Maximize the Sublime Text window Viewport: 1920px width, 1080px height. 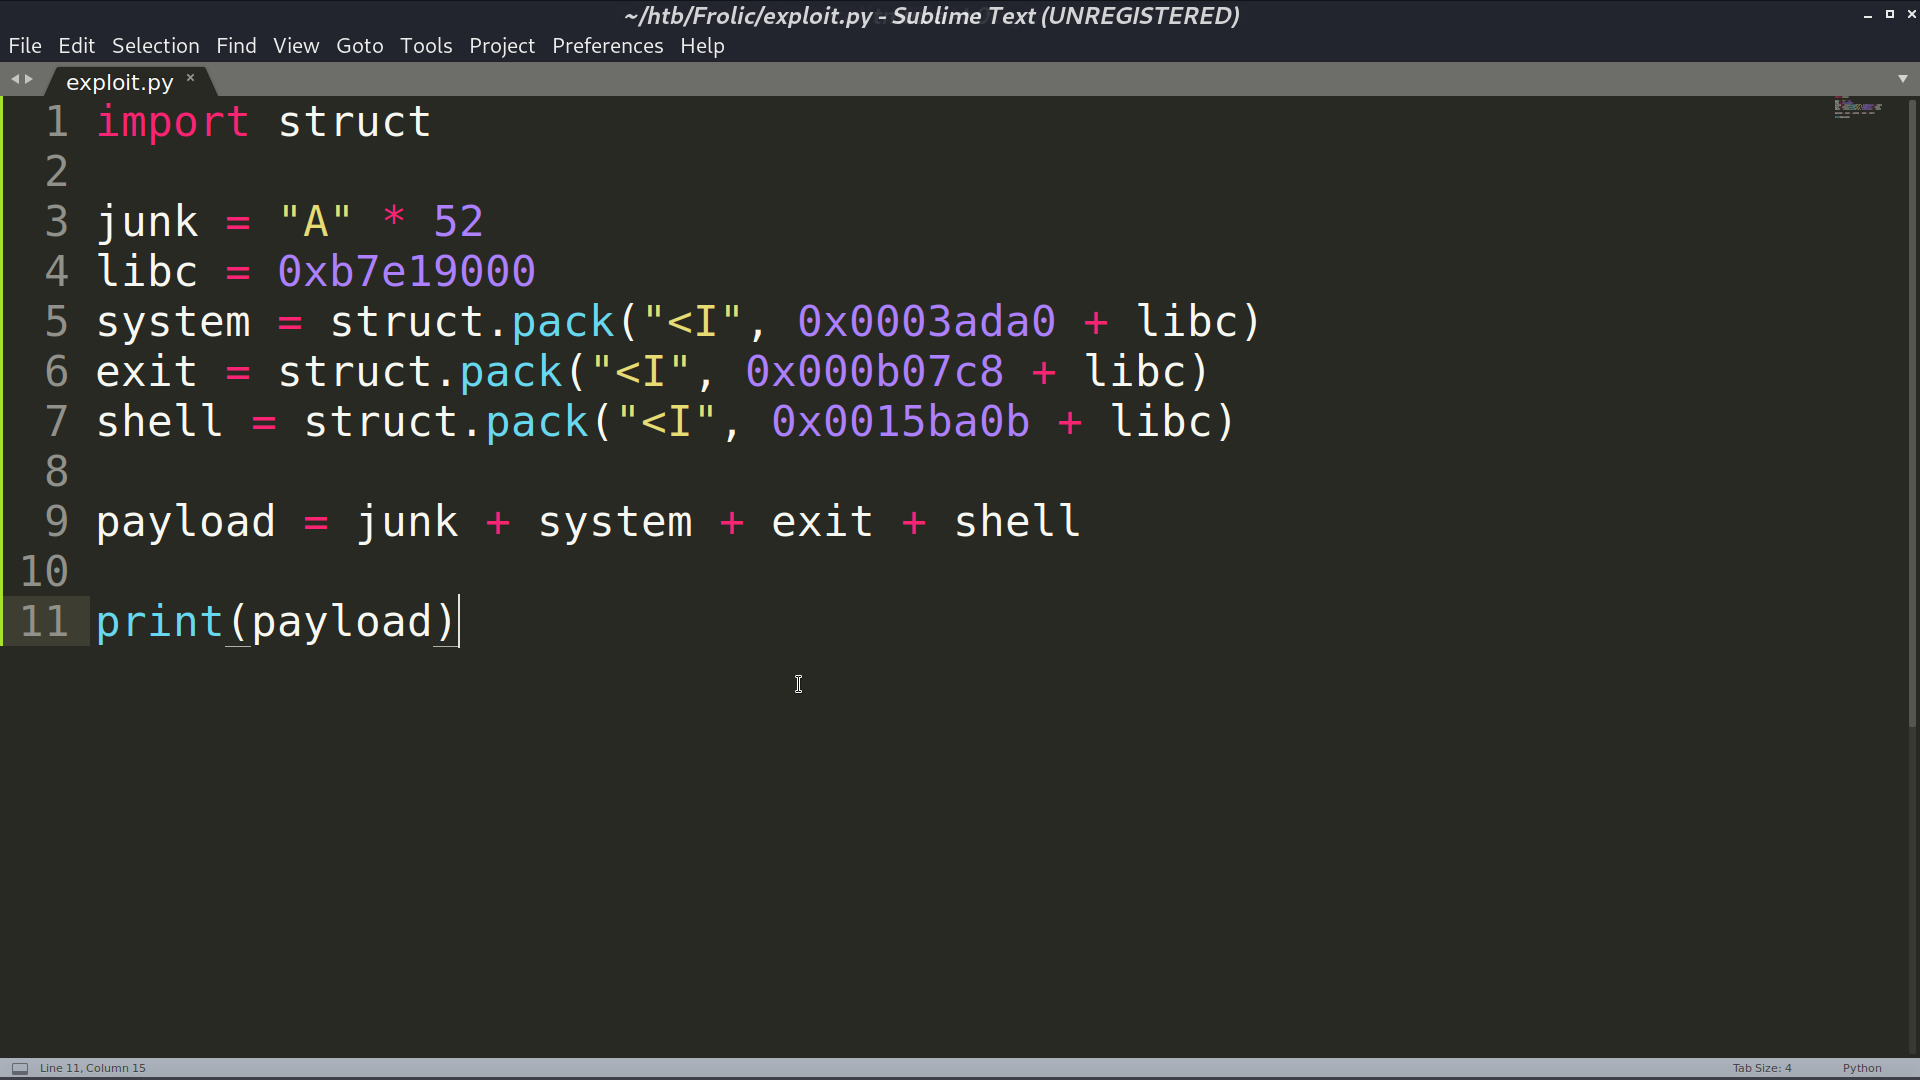1889,14
